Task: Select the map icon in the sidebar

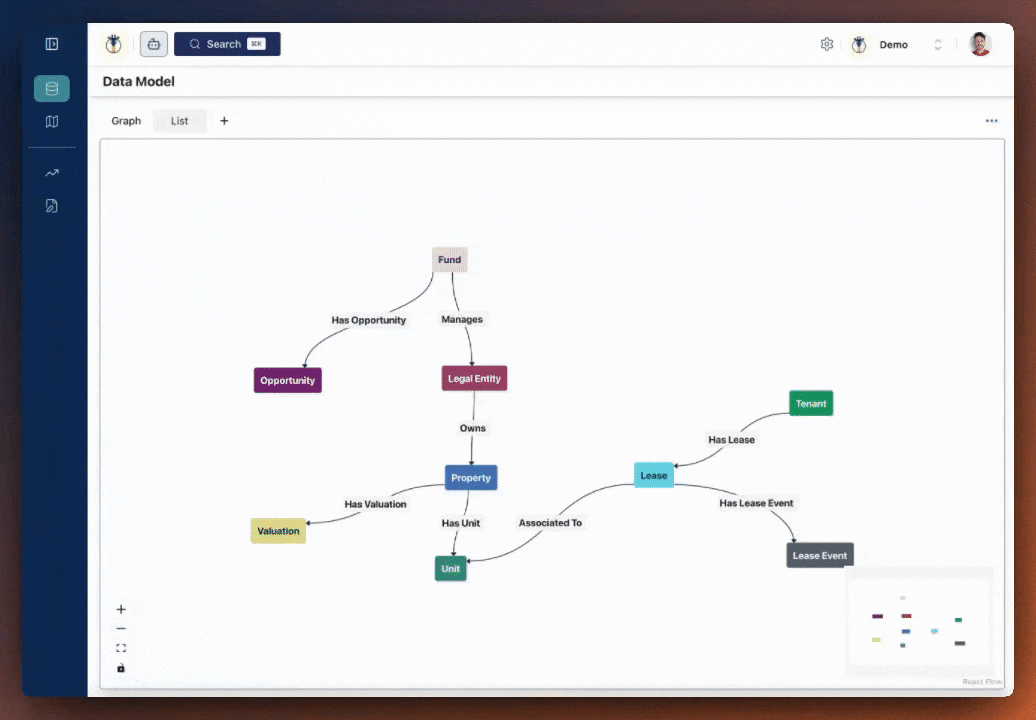Action: (x=51, y=121)
